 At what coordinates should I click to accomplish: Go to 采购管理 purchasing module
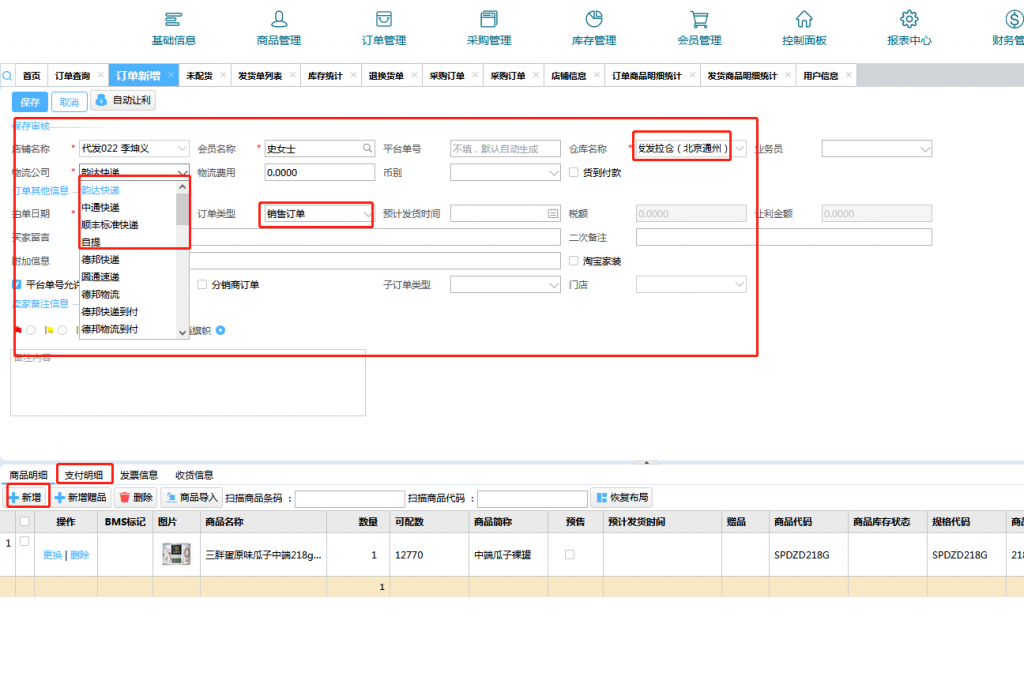488,27
